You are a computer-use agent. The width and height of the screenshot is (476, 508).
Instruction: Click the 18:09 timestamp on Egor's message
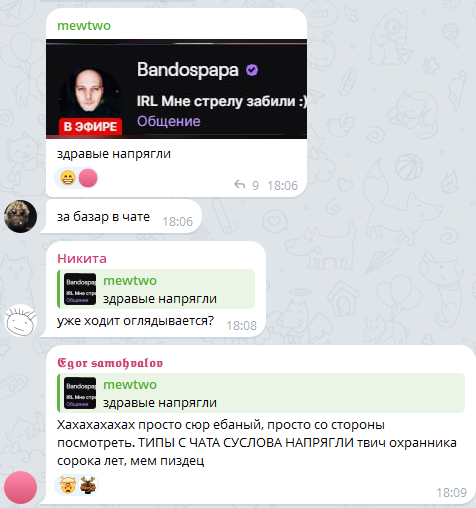(x=452, y=492)
